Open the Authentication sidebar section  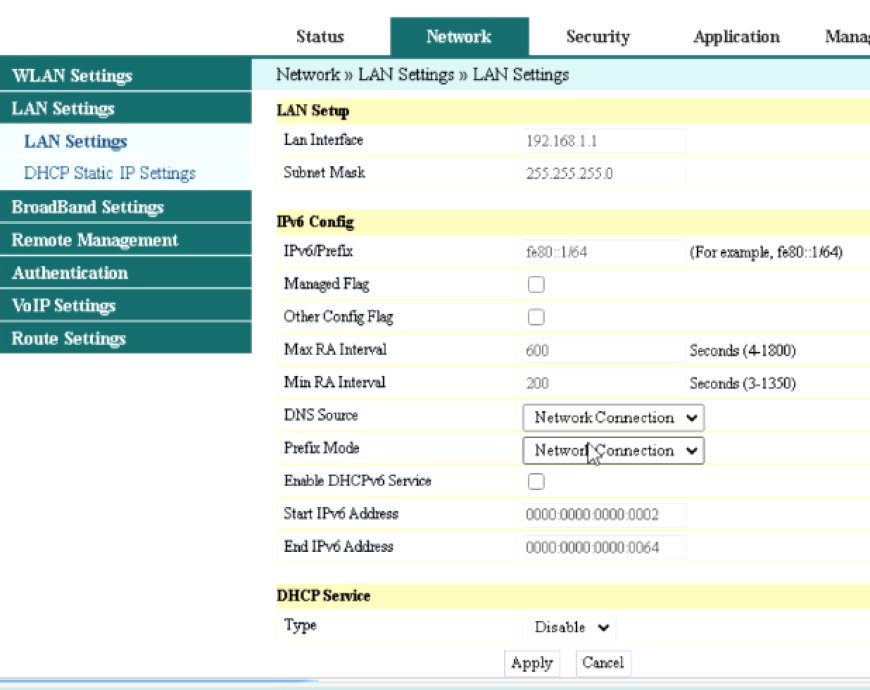click(x=125, y=272)
